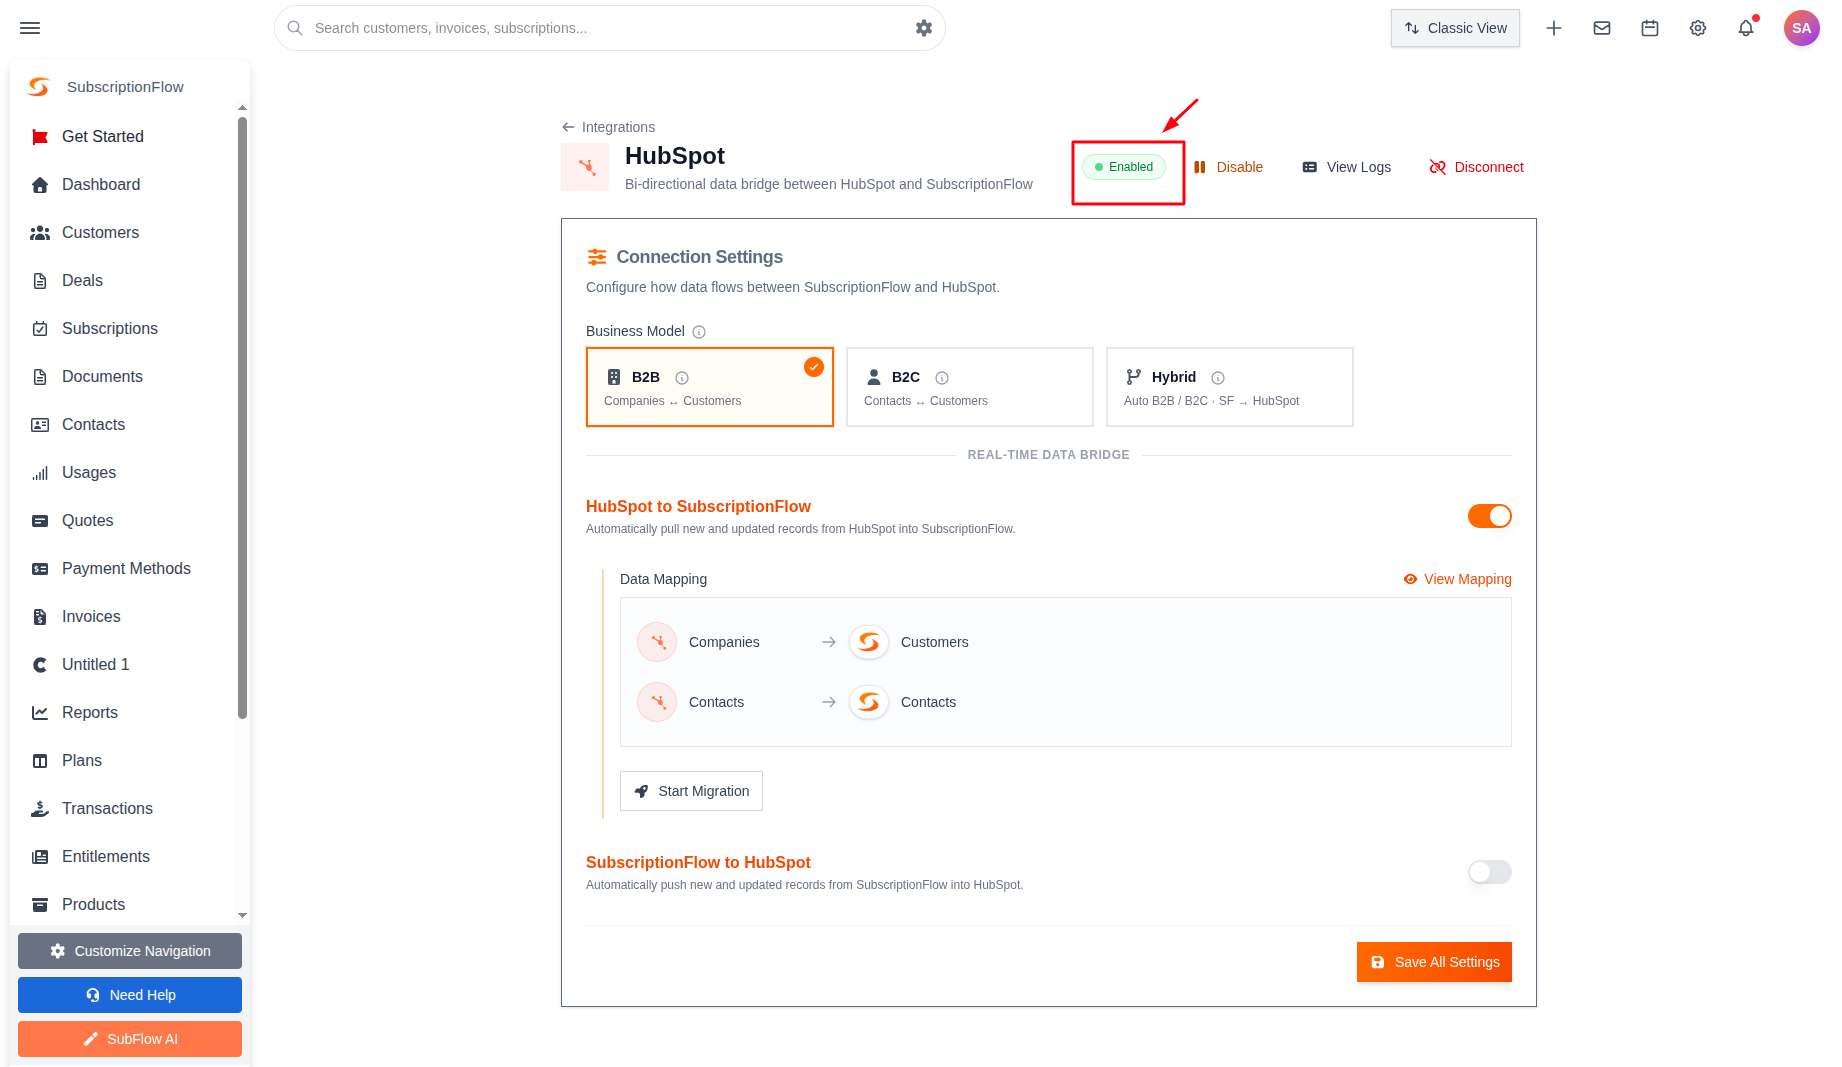This screenshot has height=1067, width=1842.
Task: Open the hamburger menu icon
Action: [x=30, y=28]
